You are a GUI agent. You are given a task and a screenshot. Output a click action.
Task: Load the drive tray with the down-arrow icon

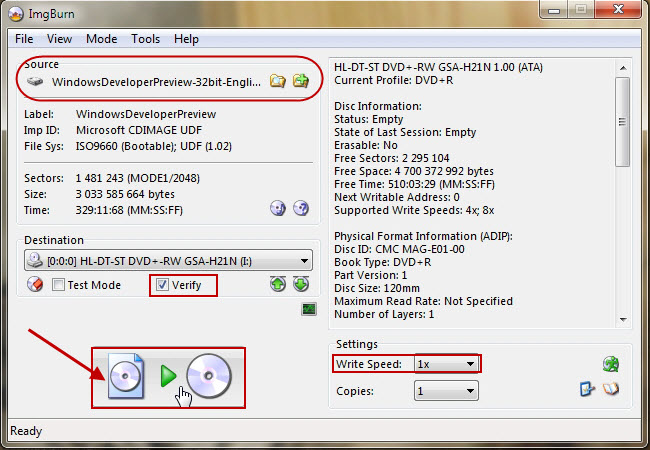click(x=301, y=284)
